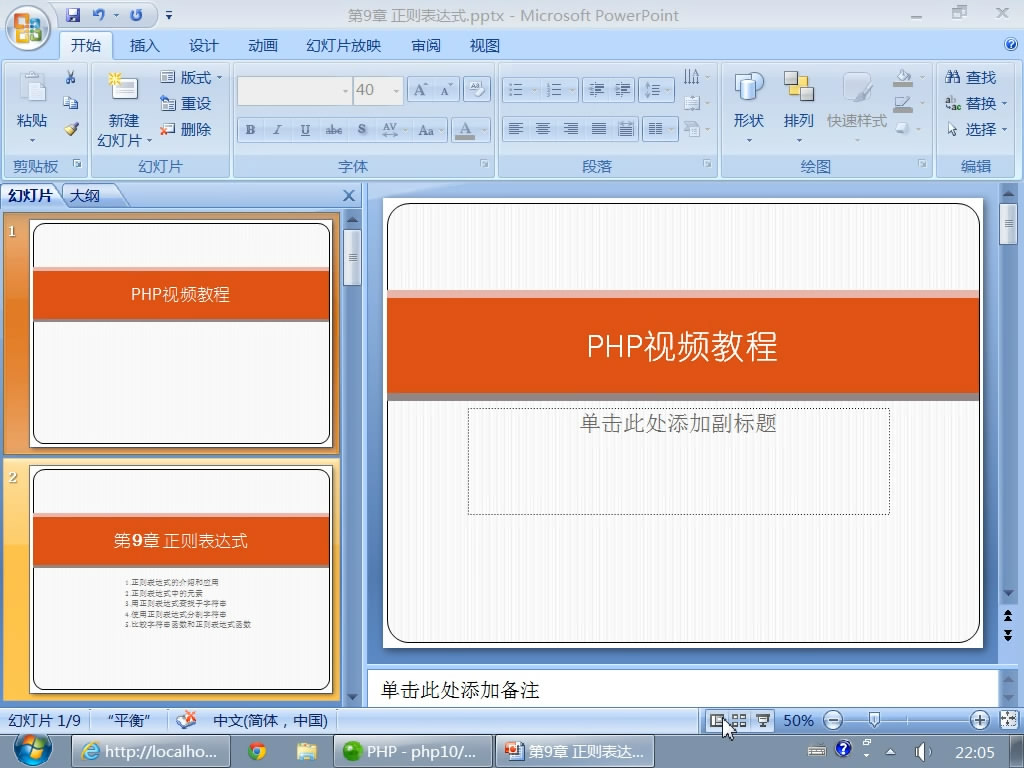The height and width of the screenshot is (768, 1024).
Task: Open the font size dropdown showing 40
Action: [x=396, y=91]
